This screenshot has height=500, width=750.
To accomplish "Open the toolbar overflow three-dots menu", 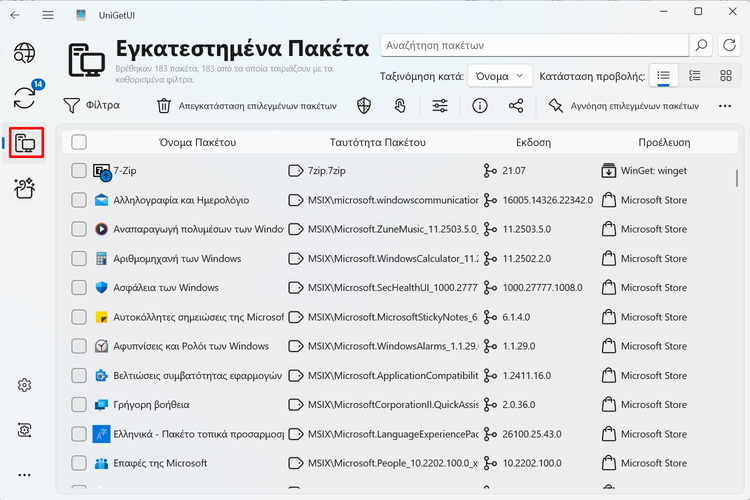I will [x=725, y=106].
